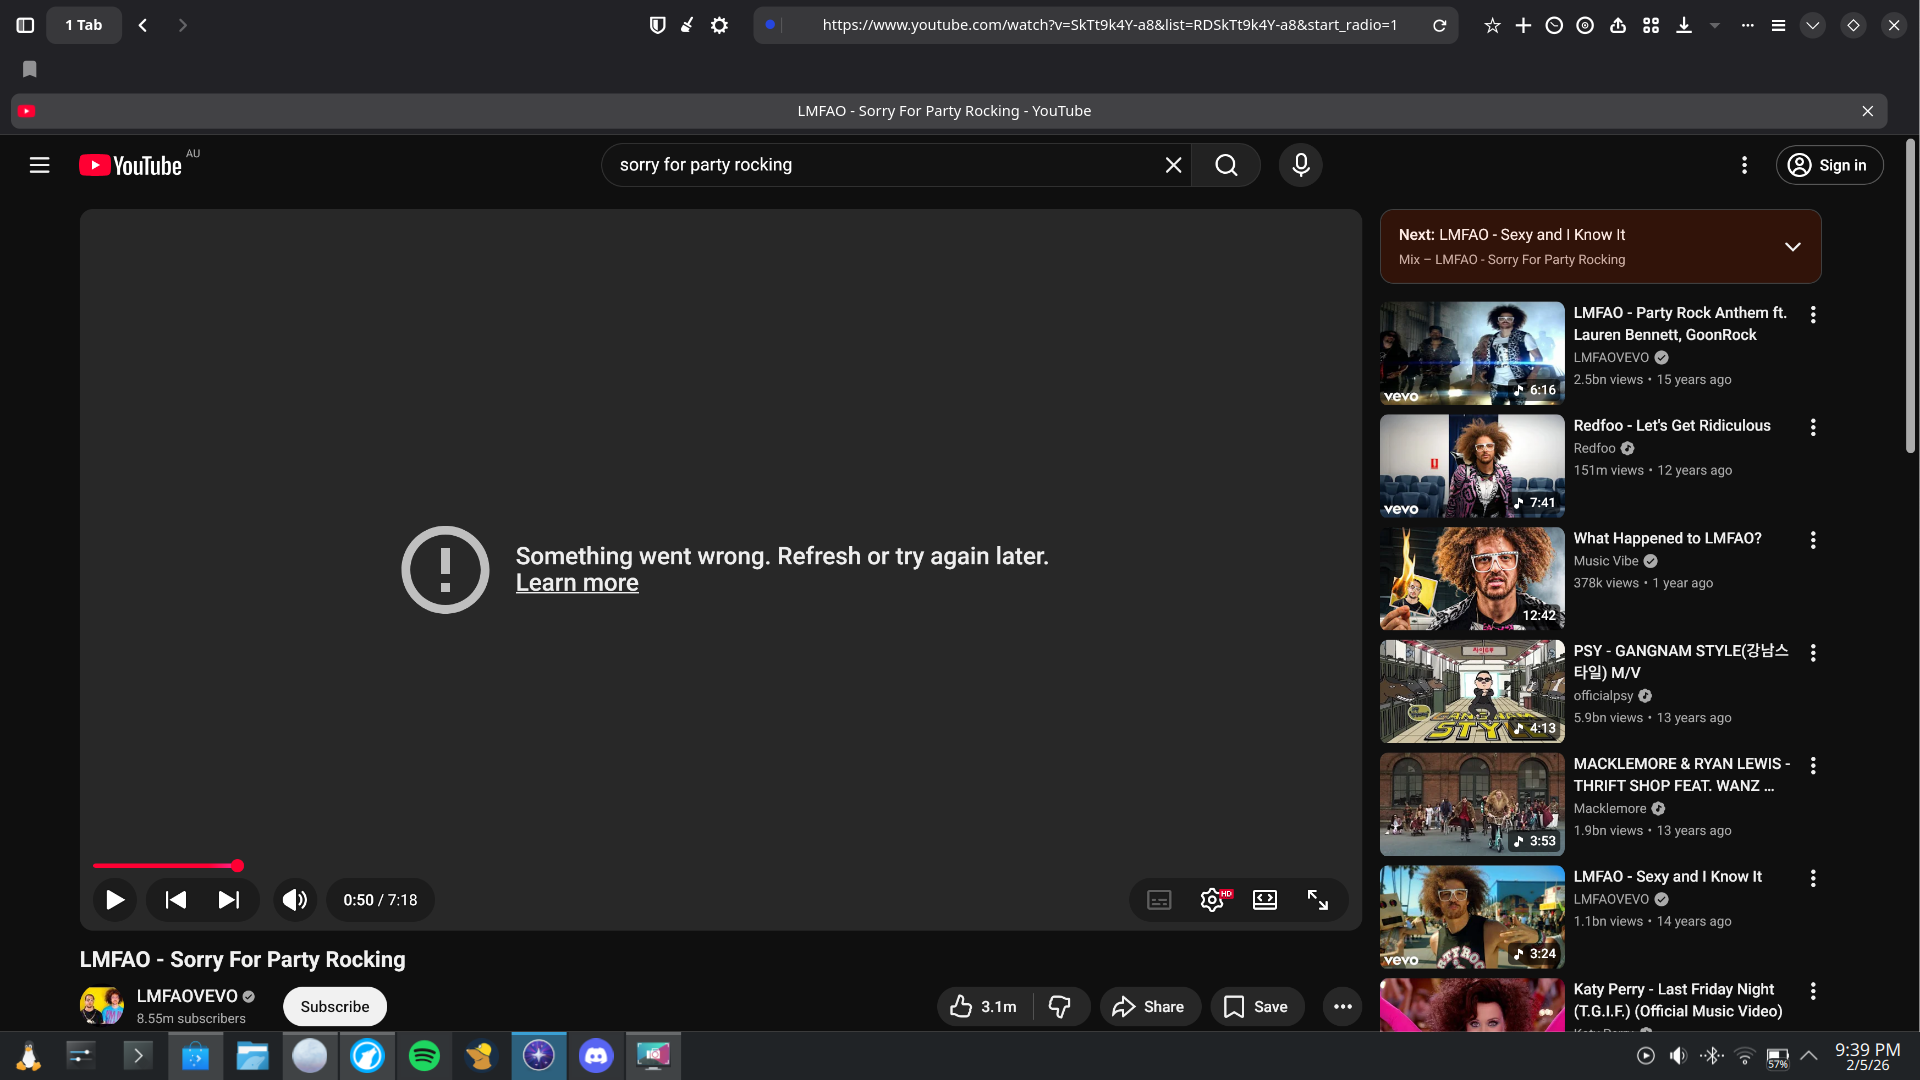Image resolution: width=1920 pixels, height=1080 pixels.
Task: Reload the page
Action: 1439,25
